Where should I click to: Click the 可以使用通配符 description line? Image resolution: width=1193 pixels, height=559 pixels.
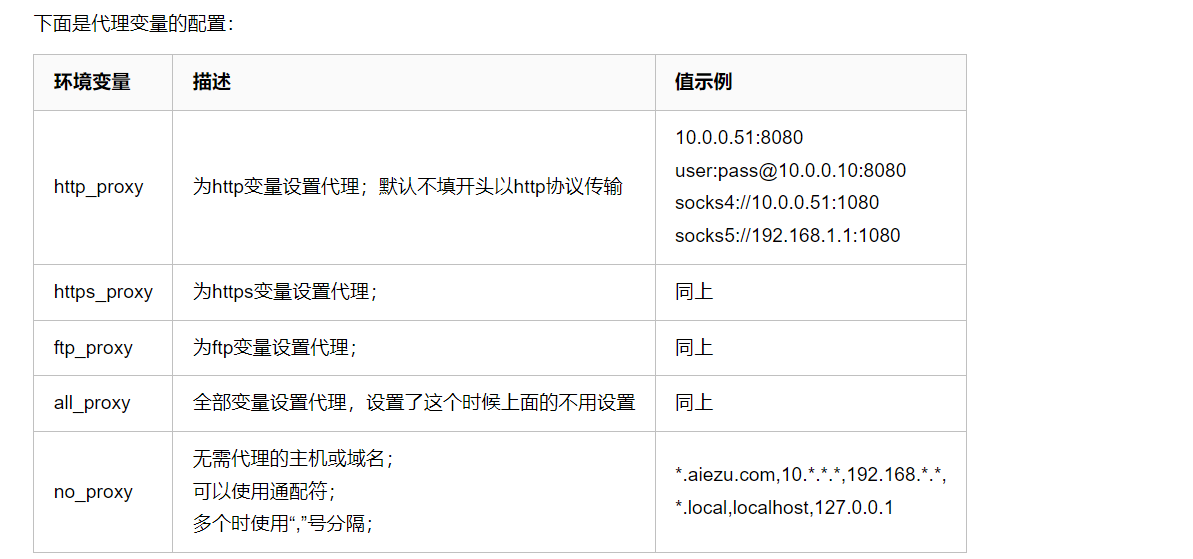coord(264,492)
